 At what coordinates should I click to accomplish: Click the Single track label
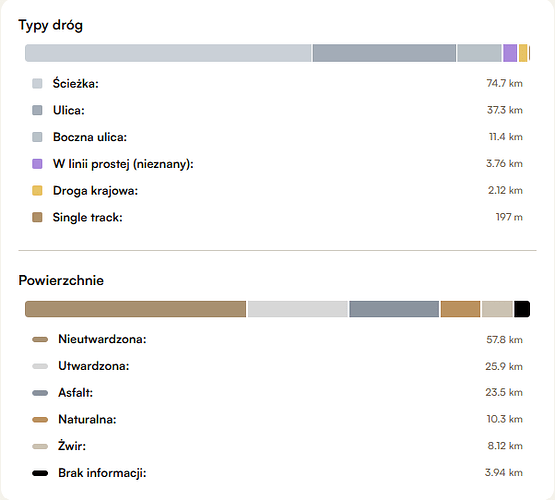(87, 217)
